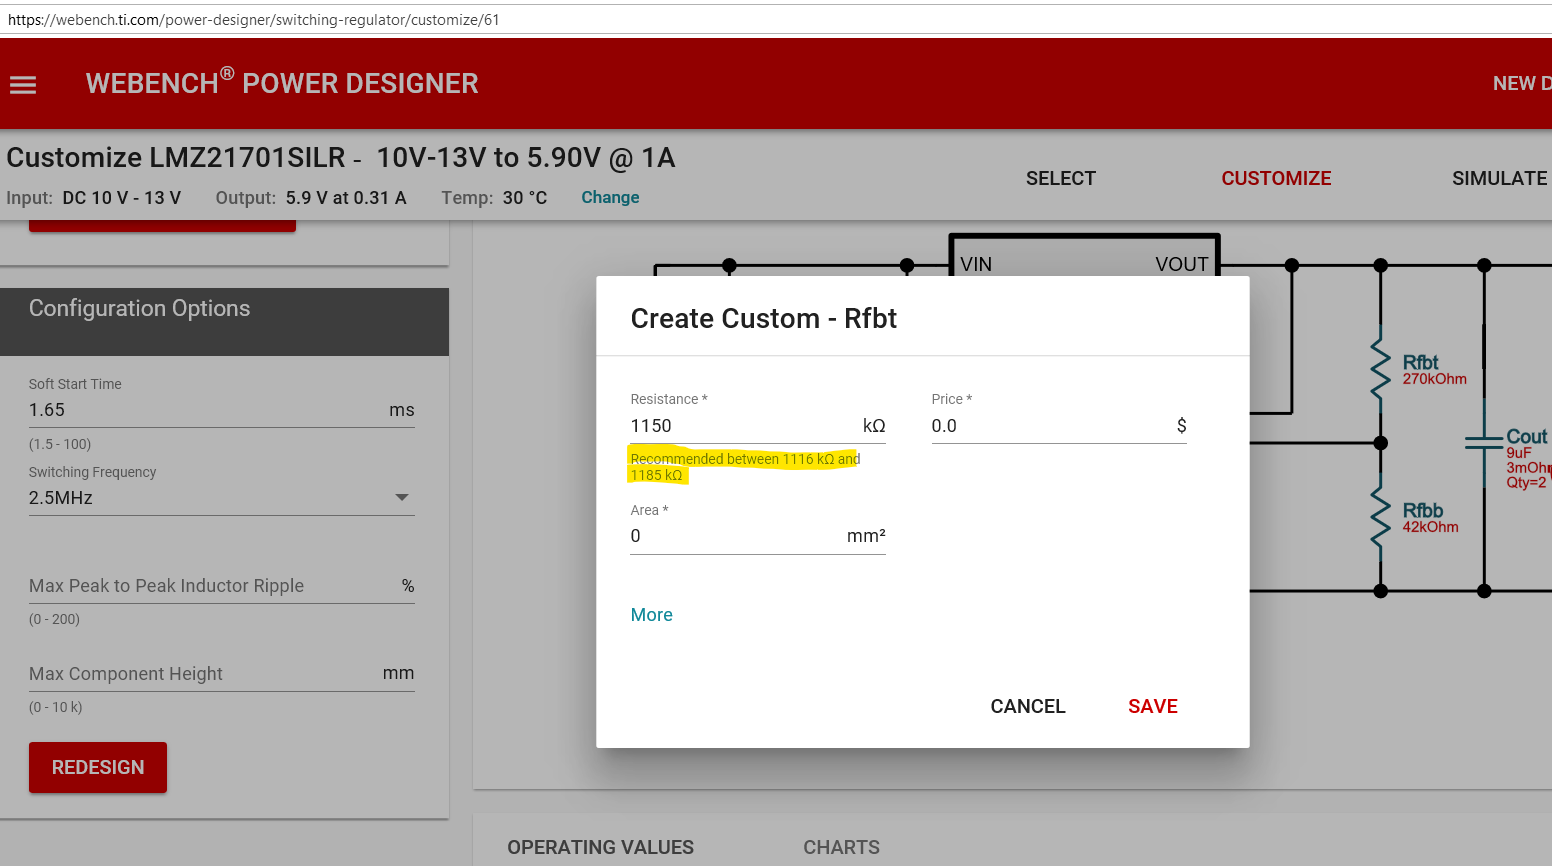Open the hamburger navigation menu
Screen dimensions: 1552x866
click(23, 85)
